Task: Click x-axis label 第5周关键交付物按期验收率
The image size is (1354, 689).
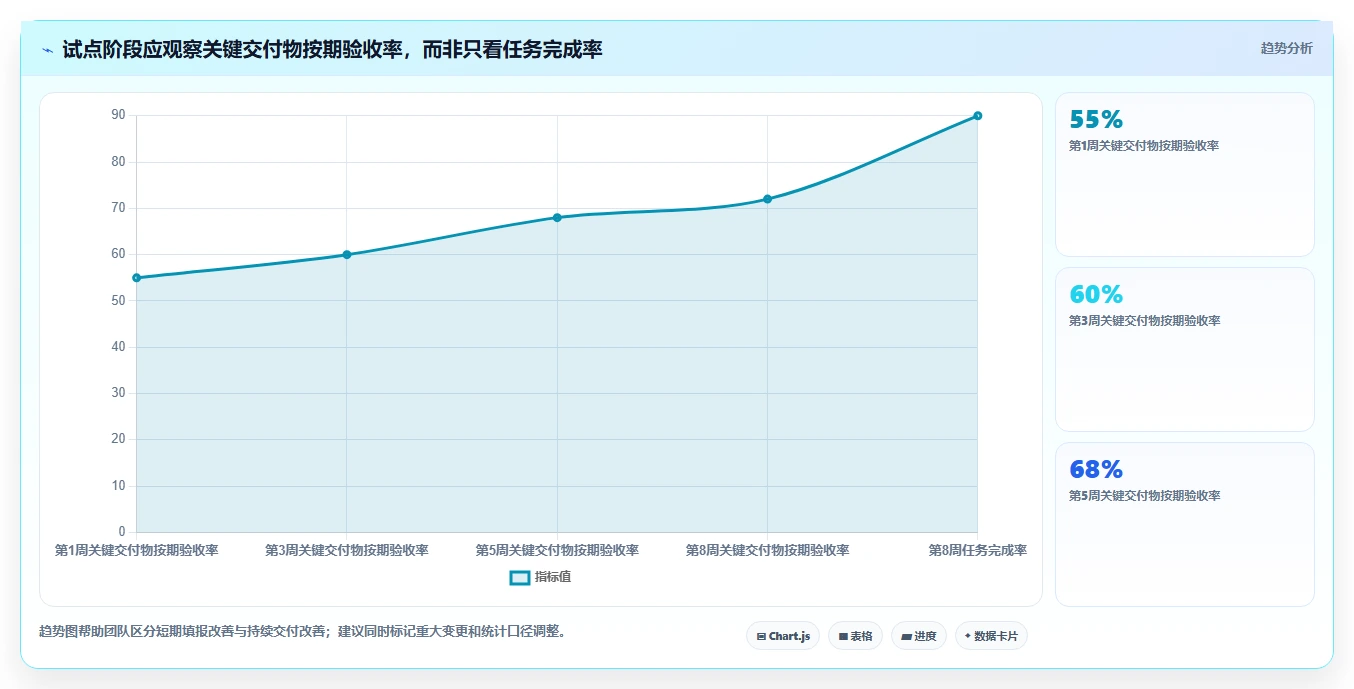Action: (x=557, y=550)
